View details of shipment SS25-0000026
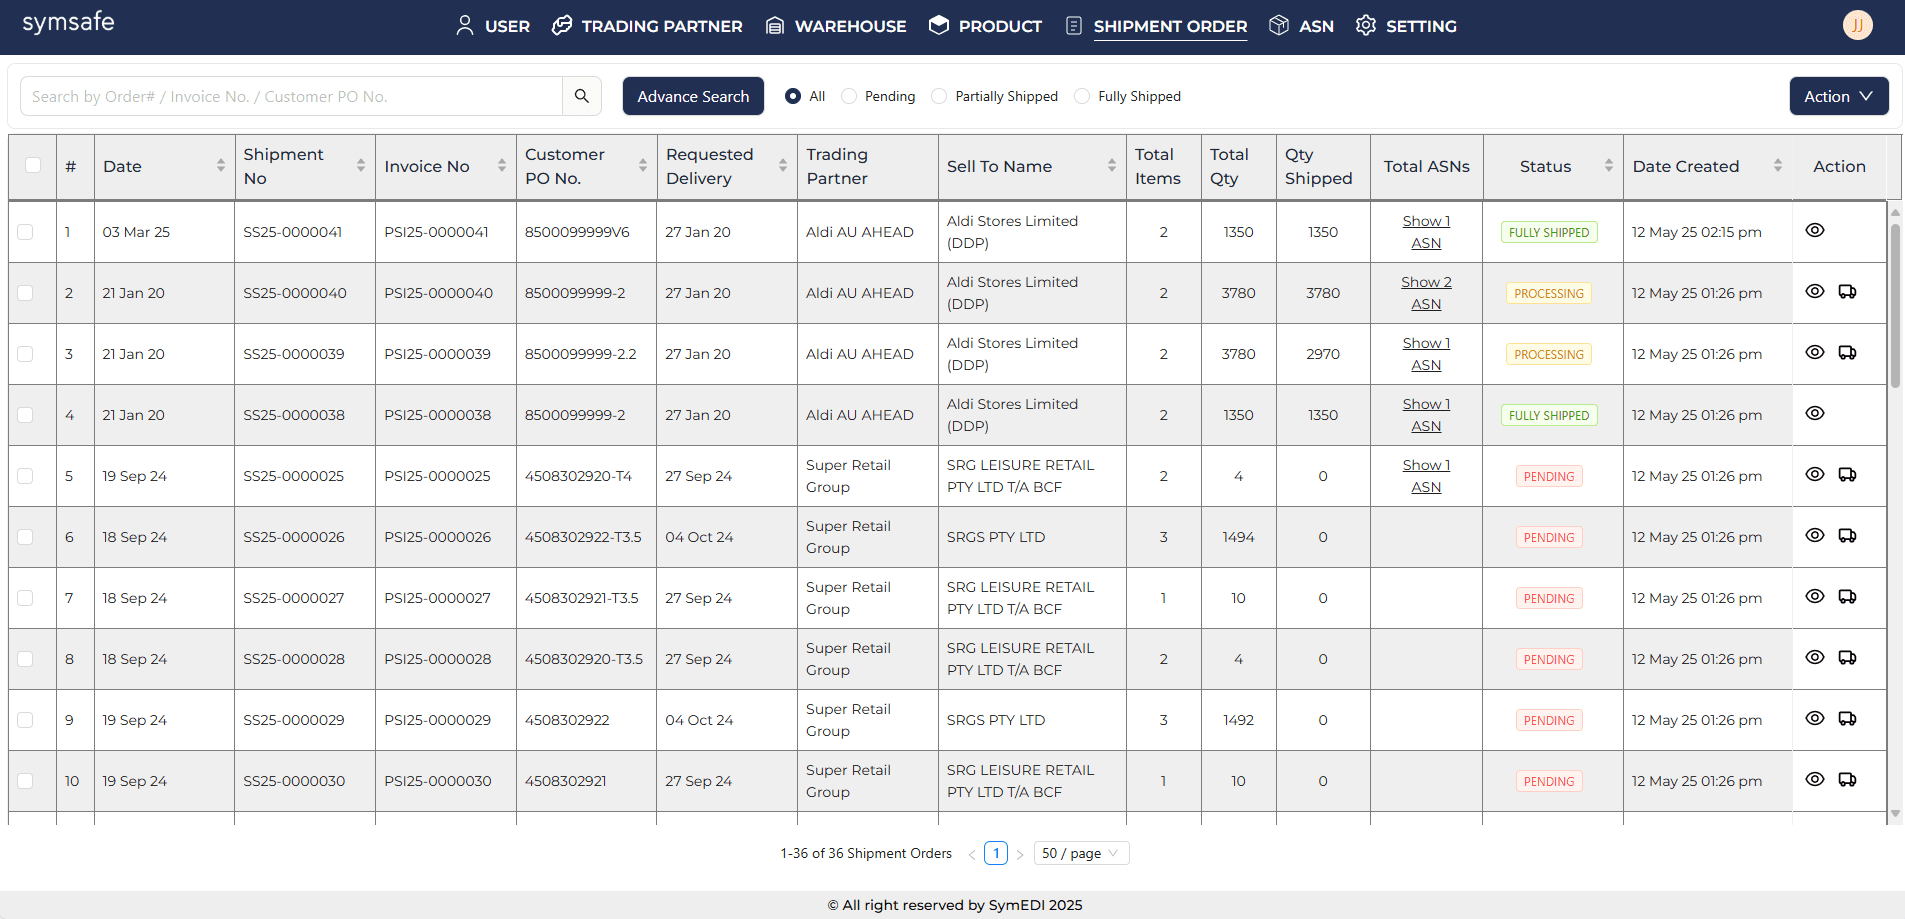Image resolution: width=1905 pixels, height=919 pixels. tap(1814, 536)
